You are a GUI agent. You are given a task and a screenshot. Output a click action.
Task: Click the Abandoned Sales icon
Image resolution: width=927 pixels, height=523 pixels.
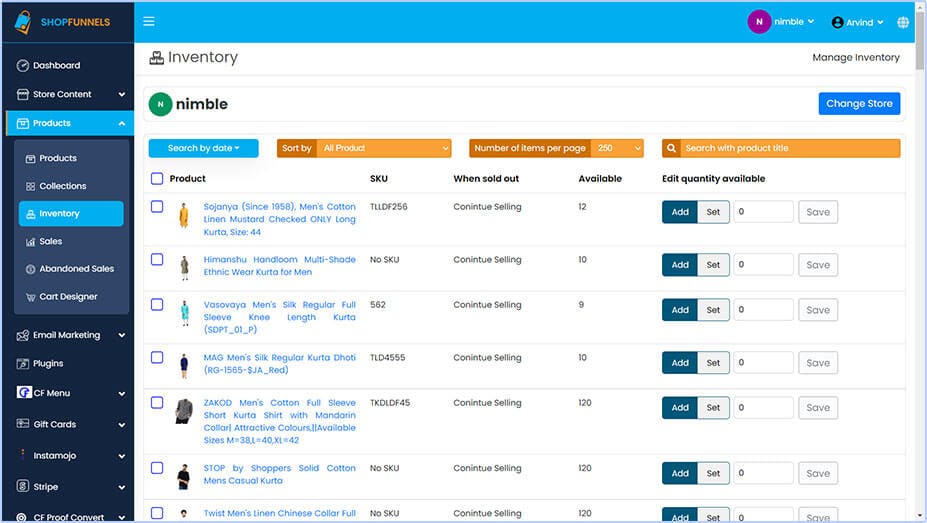point(30,269)
